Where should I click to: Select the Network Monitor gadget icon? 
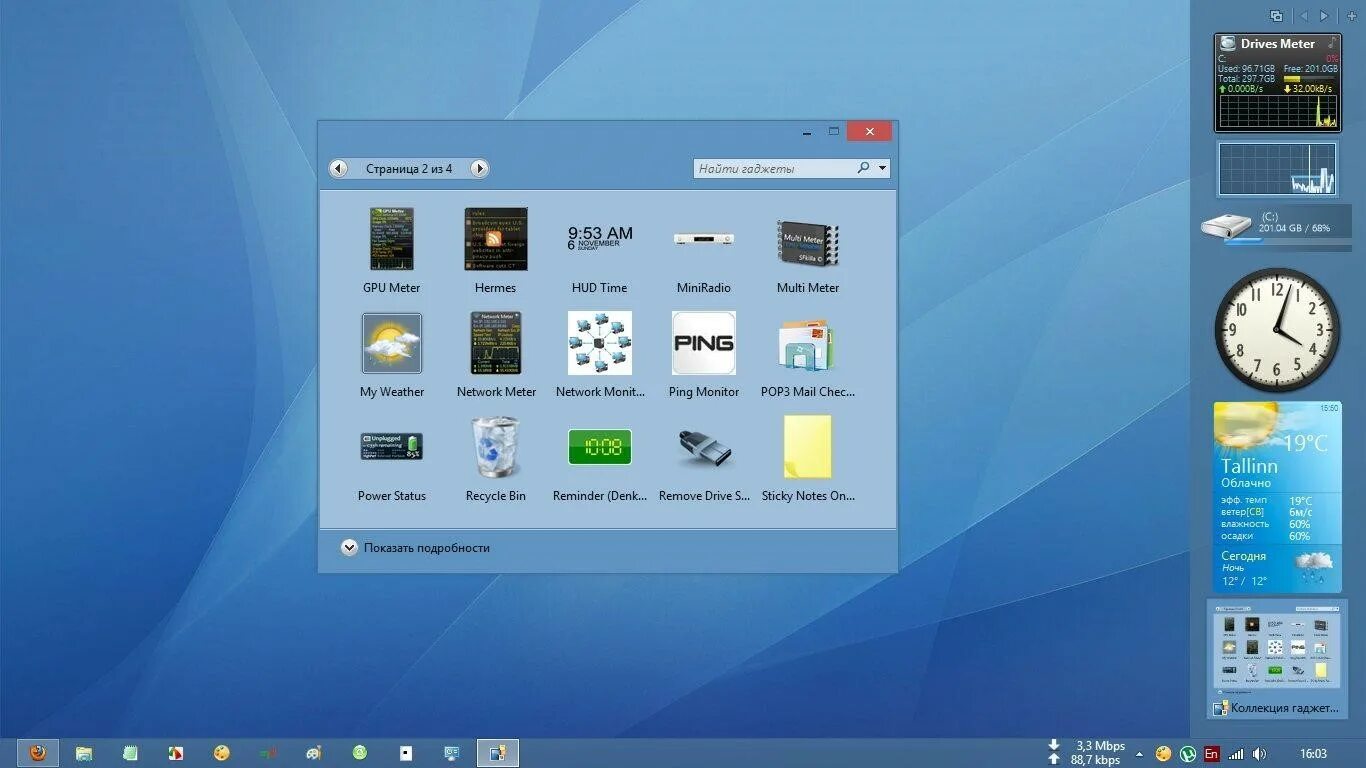pos(600,343)
